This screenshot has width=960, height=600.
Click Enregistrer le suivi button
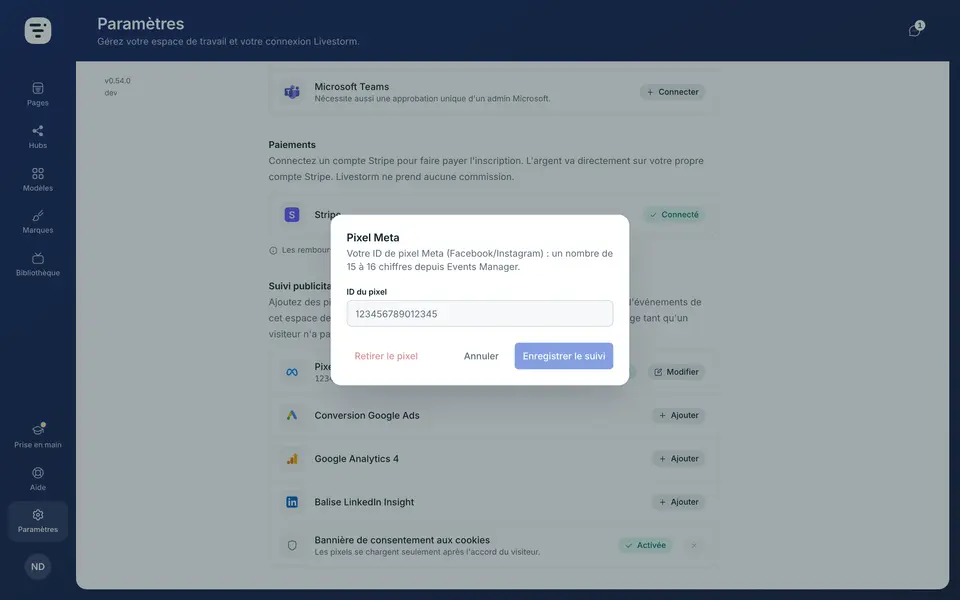pyautogui.click(x=564, y=356)
